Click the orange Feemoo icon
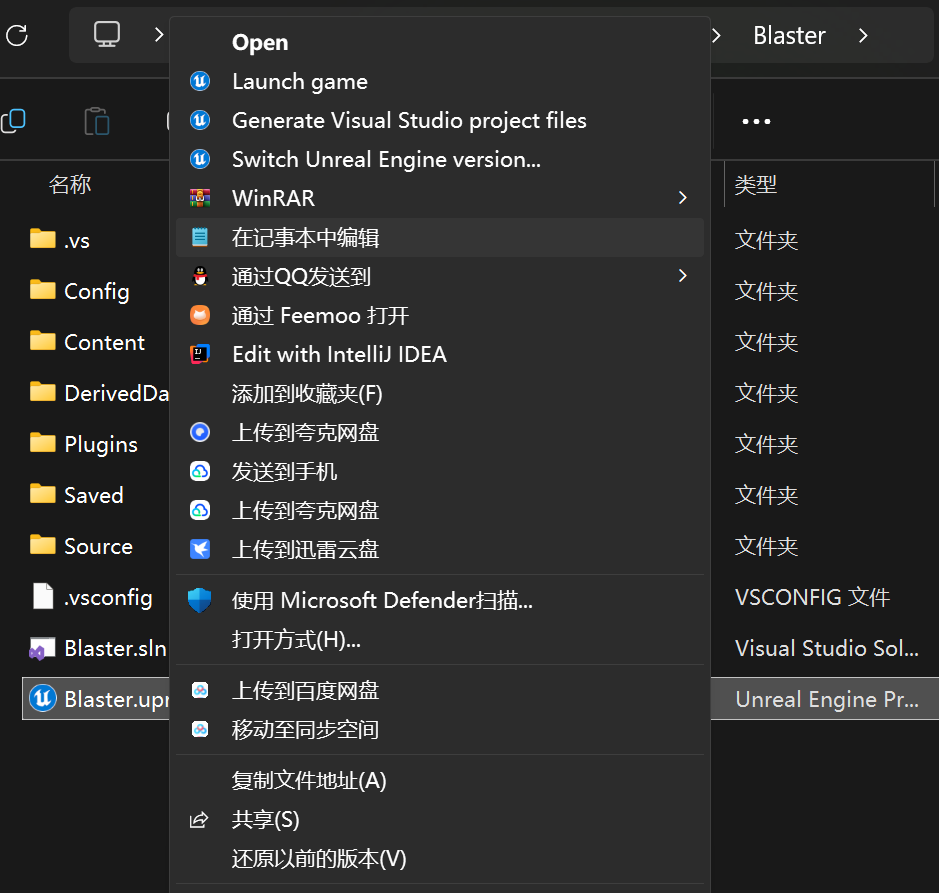The height and width of the screenshot is (893, 939). tap(200, 315)
